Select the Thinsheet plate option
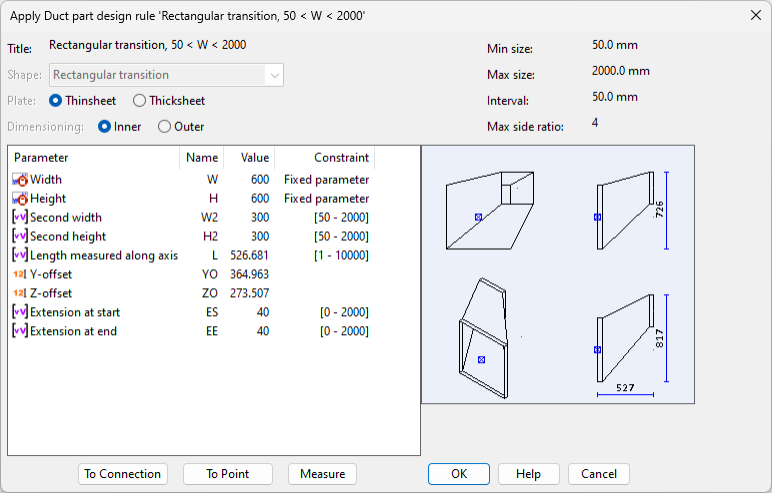 click(56, 101)
